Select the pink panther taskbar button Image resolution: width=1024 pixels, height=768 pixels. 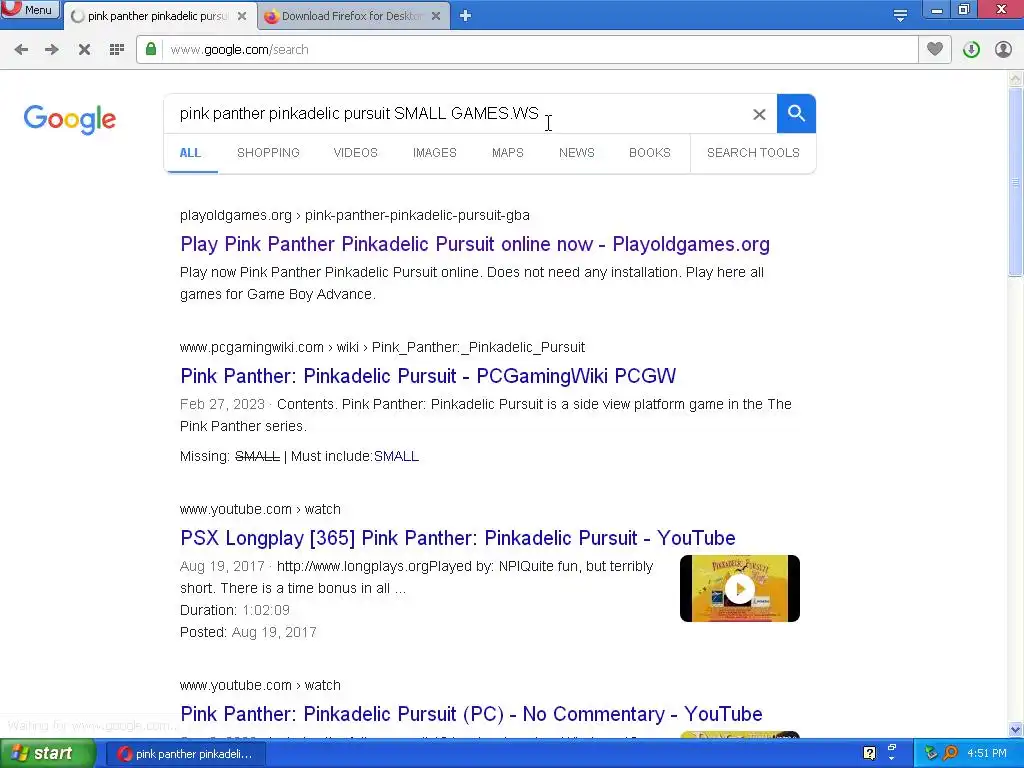pyautogui.click(x=185, y=754)
